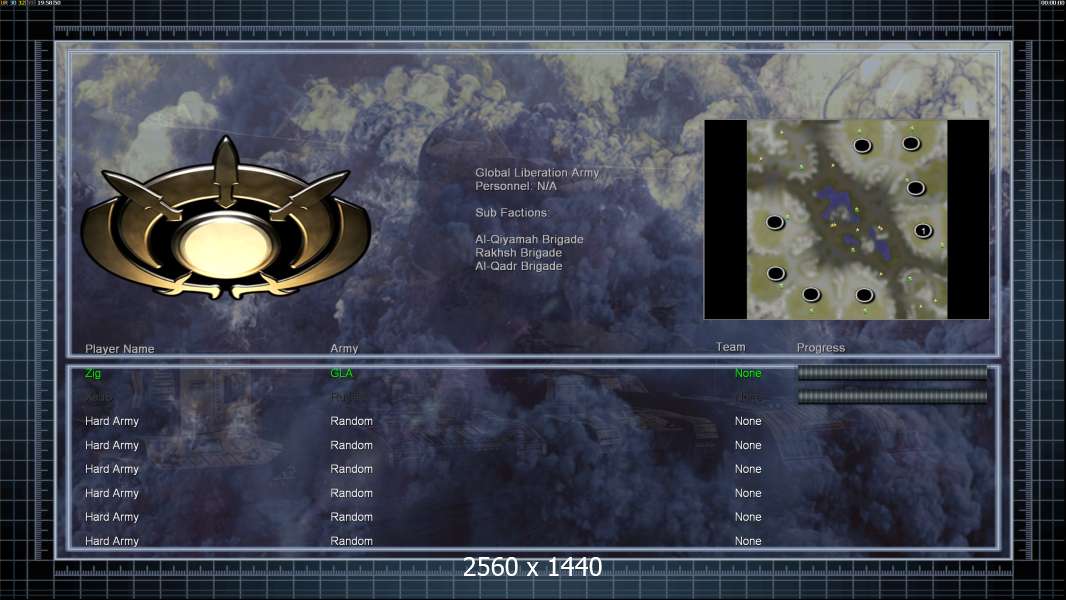Click the Team column header
The image size is (1066, 600).
(x=731, y=347)
